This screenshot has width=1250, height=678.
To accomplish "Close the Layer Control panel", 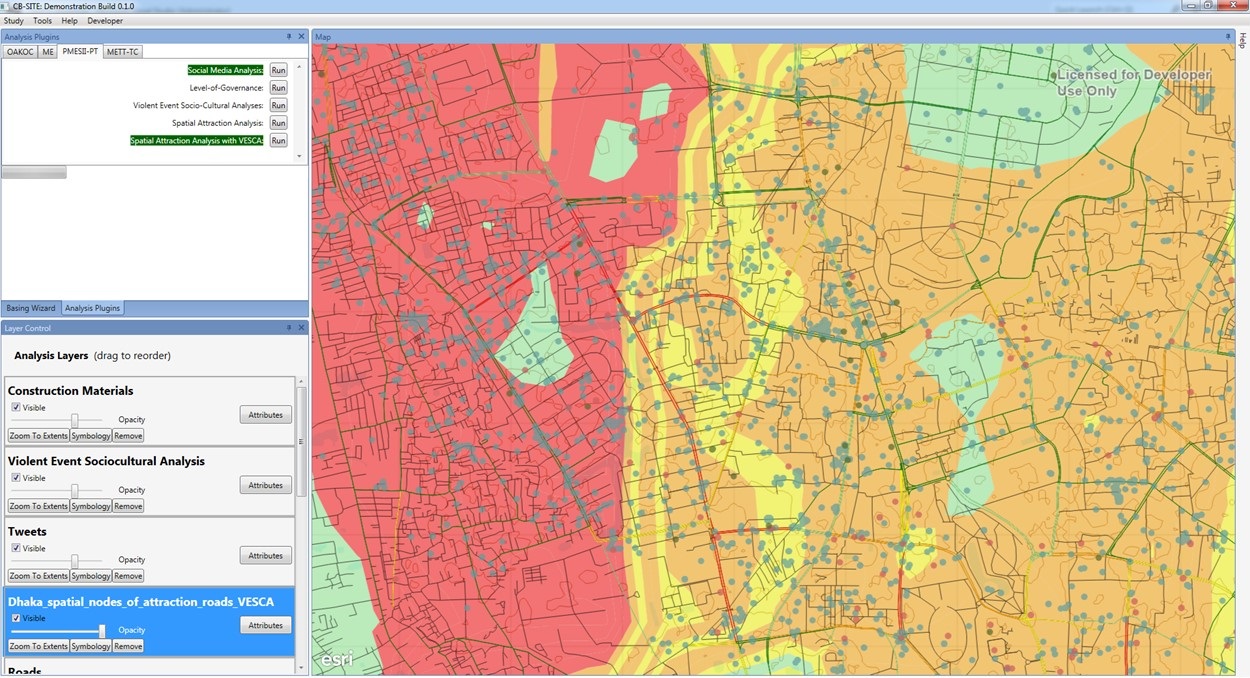I will [301, 328].
